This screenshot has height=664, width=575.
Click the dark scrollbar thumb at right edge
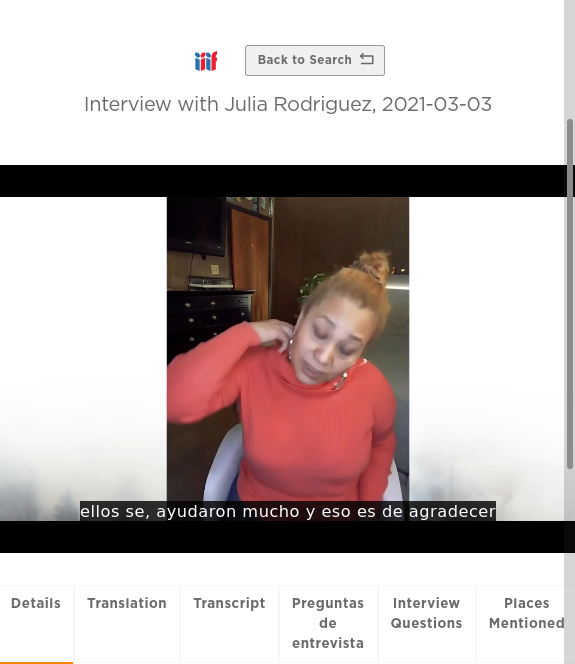(570, 294)
